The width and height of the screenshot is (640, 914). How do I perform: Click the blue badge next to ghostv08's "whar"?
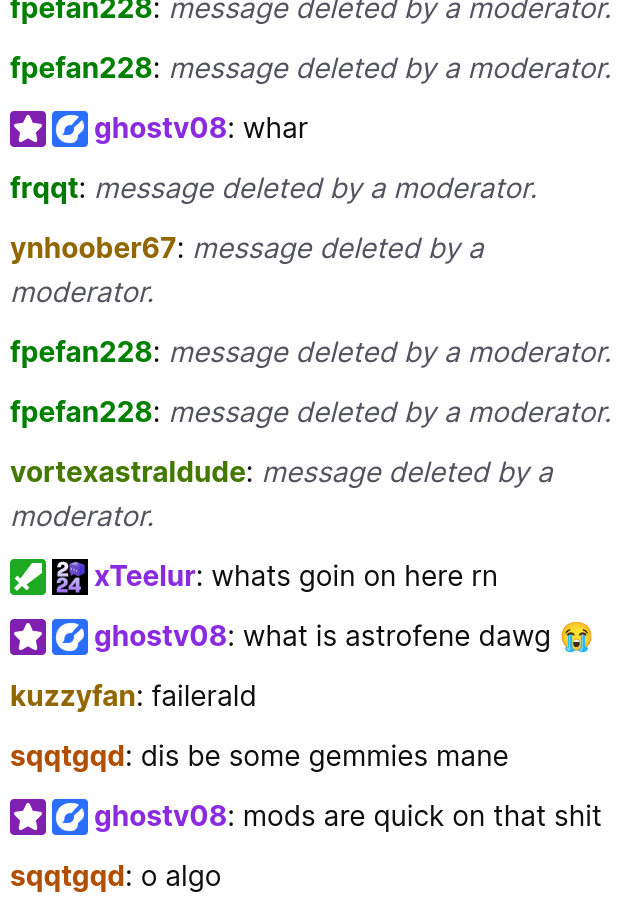pos(70,129)
